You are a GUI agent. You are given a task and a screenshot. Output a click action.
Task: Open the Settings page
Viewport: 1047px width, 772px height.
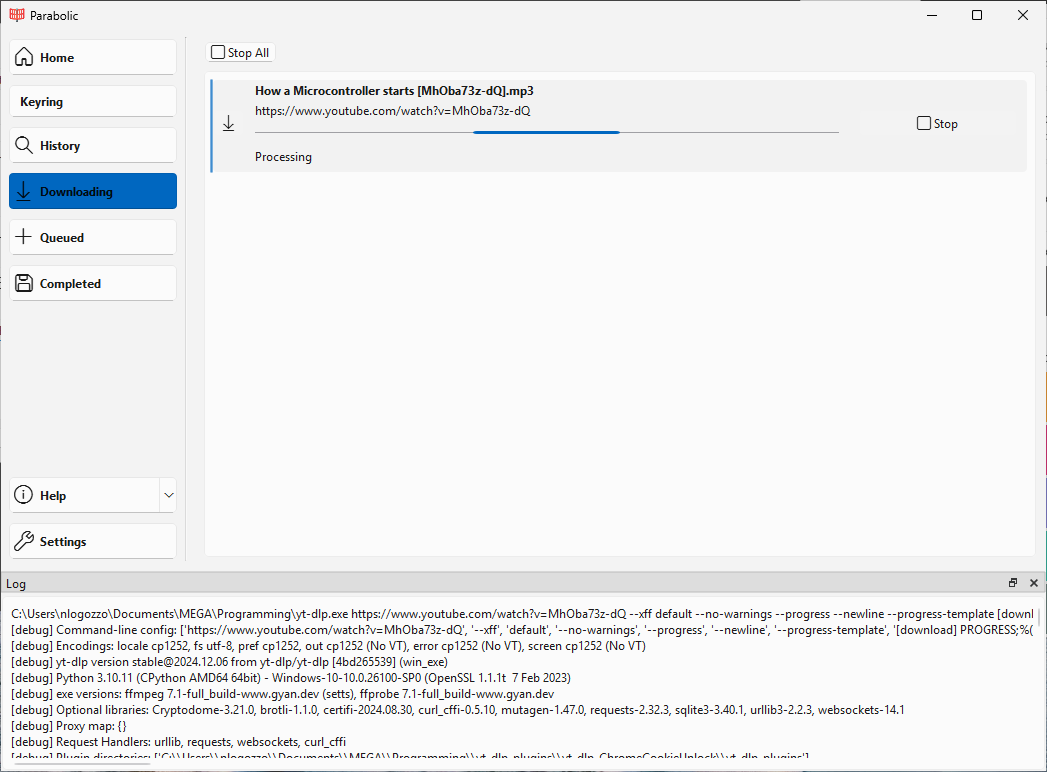(93, 542)
